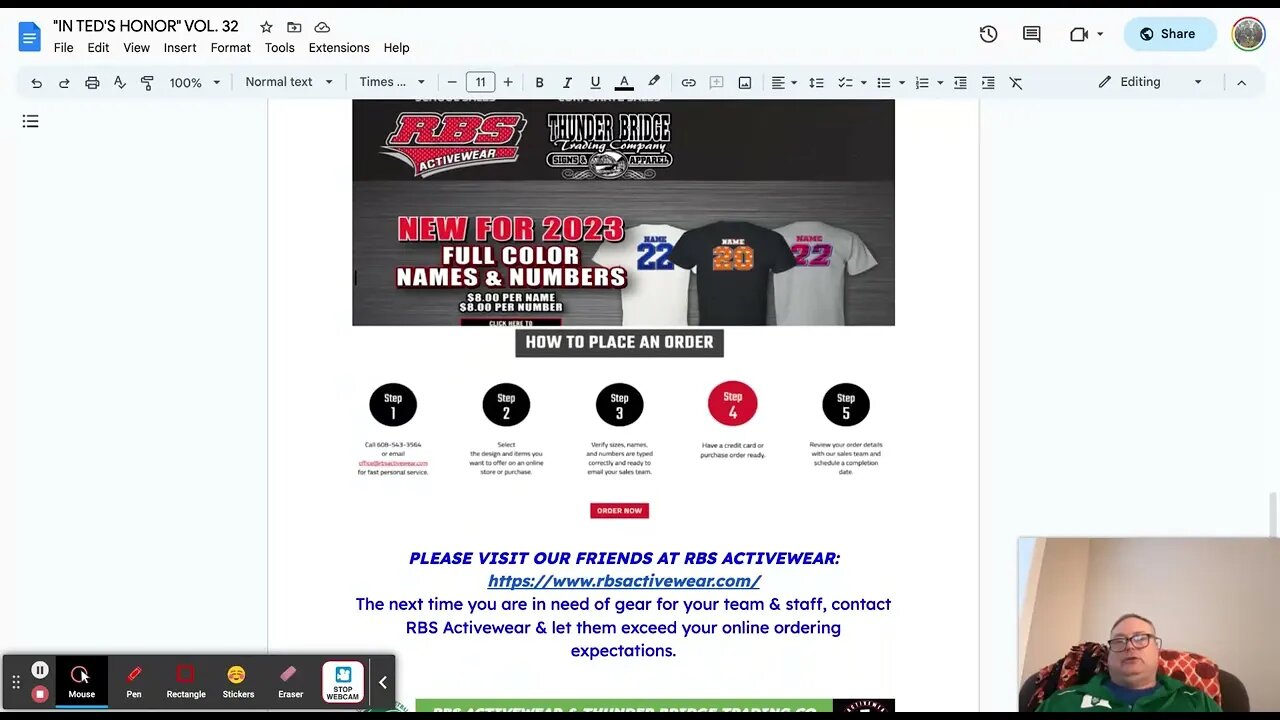The width and height of the screenshot is (1280, 720).
Task: Open the Extensions menu
Action: pyautogui.click(x=339, y=48)
